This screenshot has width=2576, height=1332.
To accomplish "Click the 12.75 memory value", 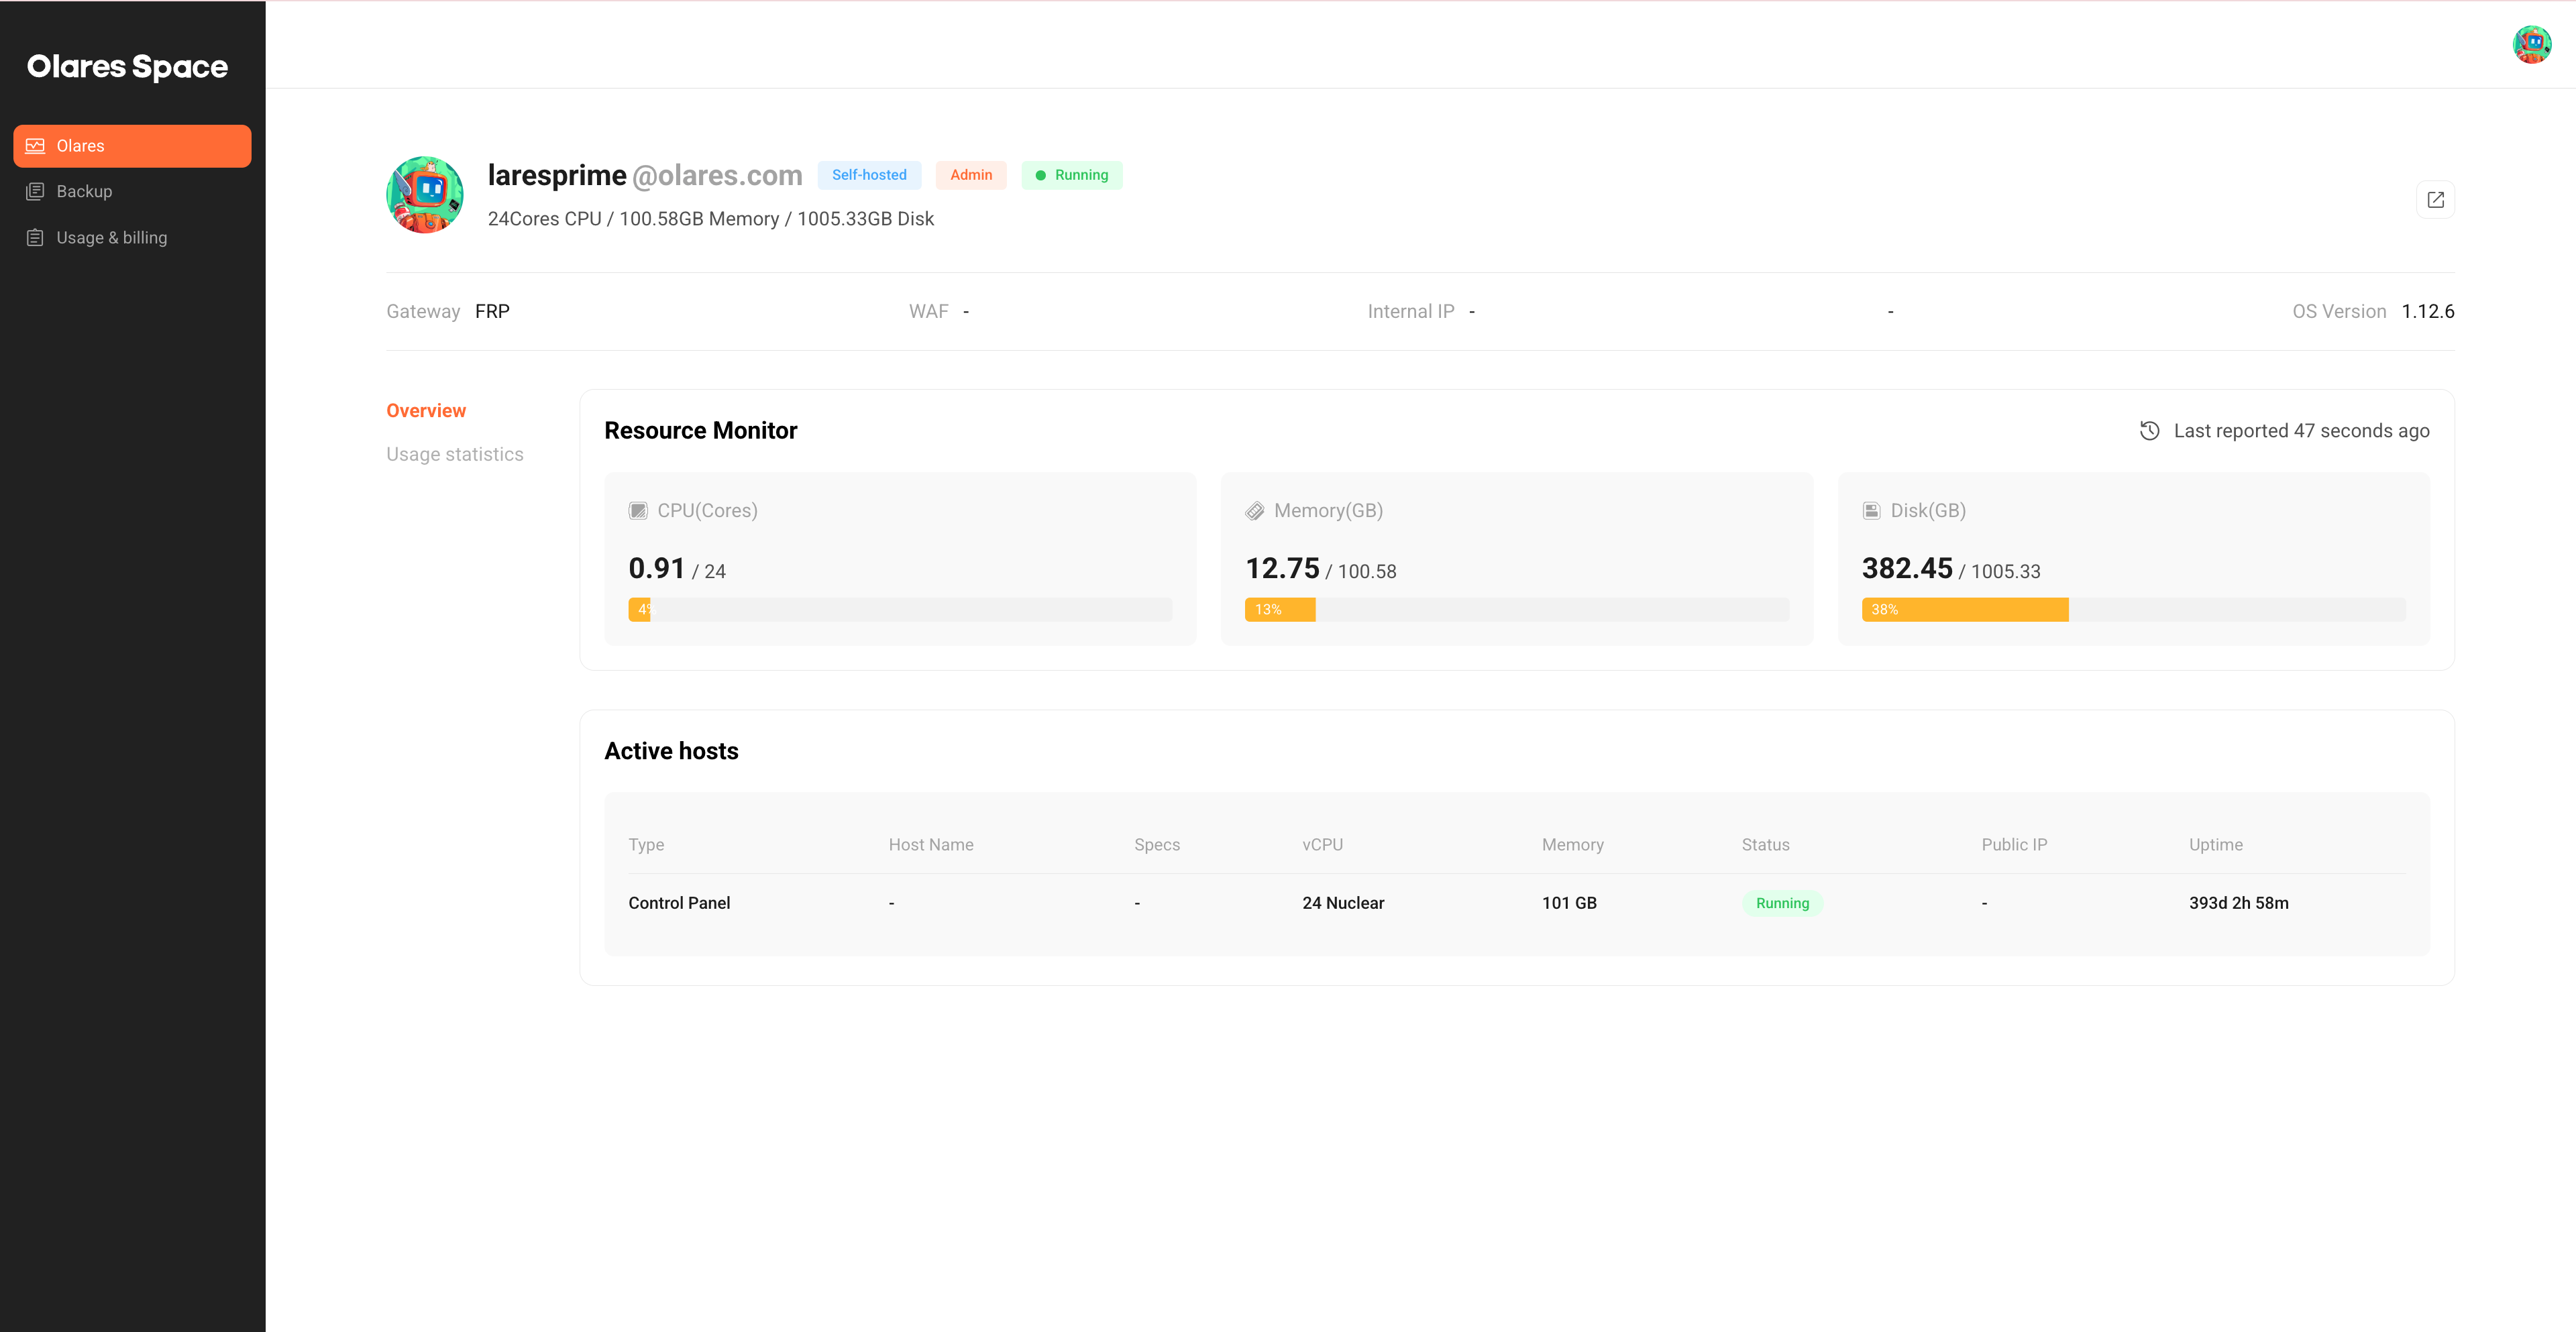I will 1282,568.
